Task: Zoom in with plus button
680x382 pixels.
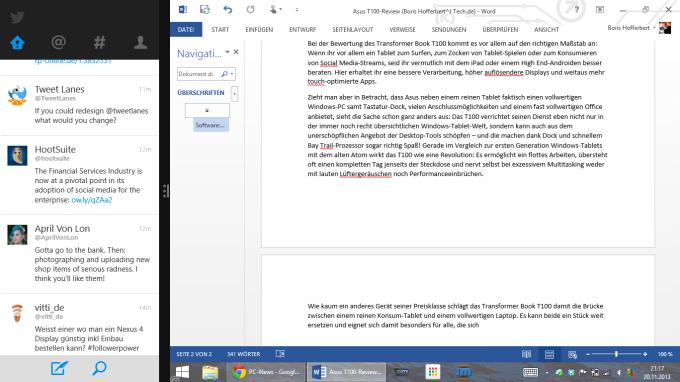Action: pyautogui.click(x=645, y=354)
